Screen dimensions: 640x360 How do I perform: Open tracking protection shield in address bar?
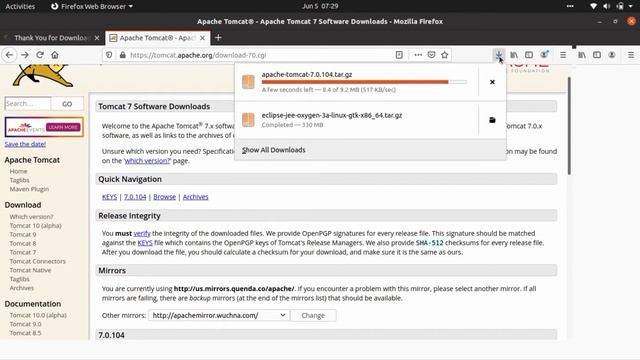pyautogui.click(x=109, y=55)
